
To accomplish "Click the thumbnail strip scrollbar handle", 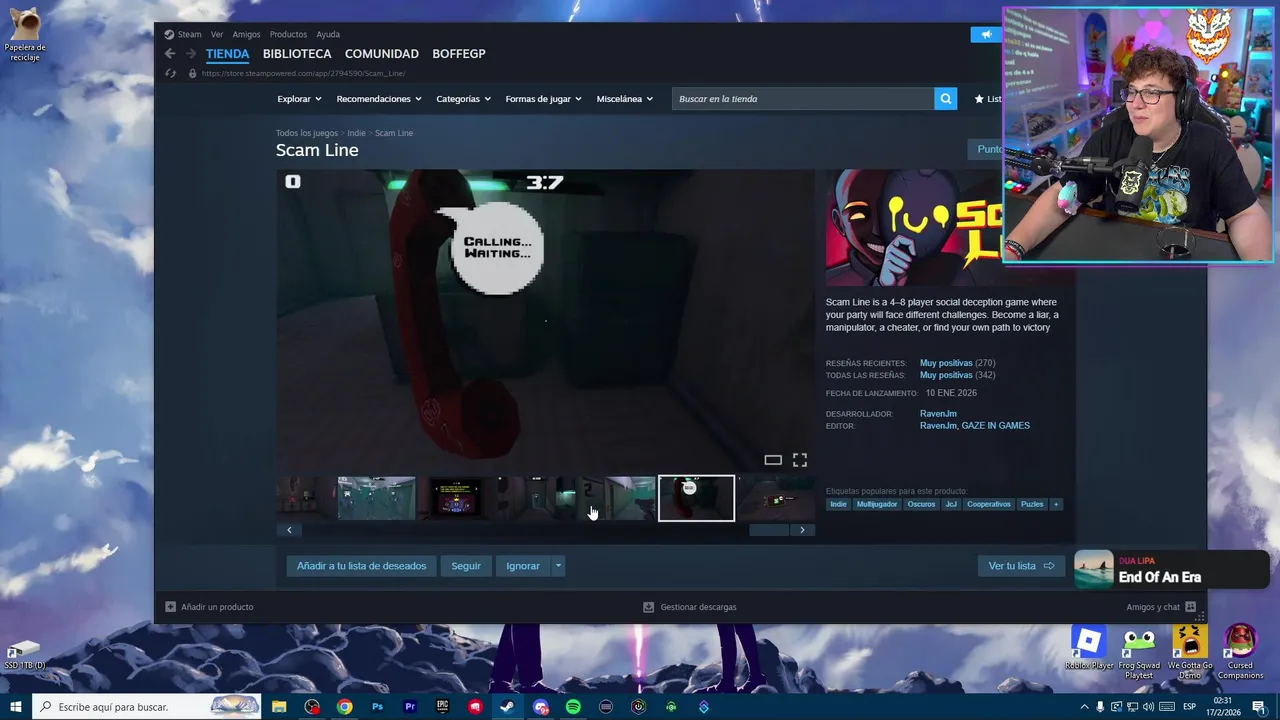I will pyautogui.click(x=769, y=530).
